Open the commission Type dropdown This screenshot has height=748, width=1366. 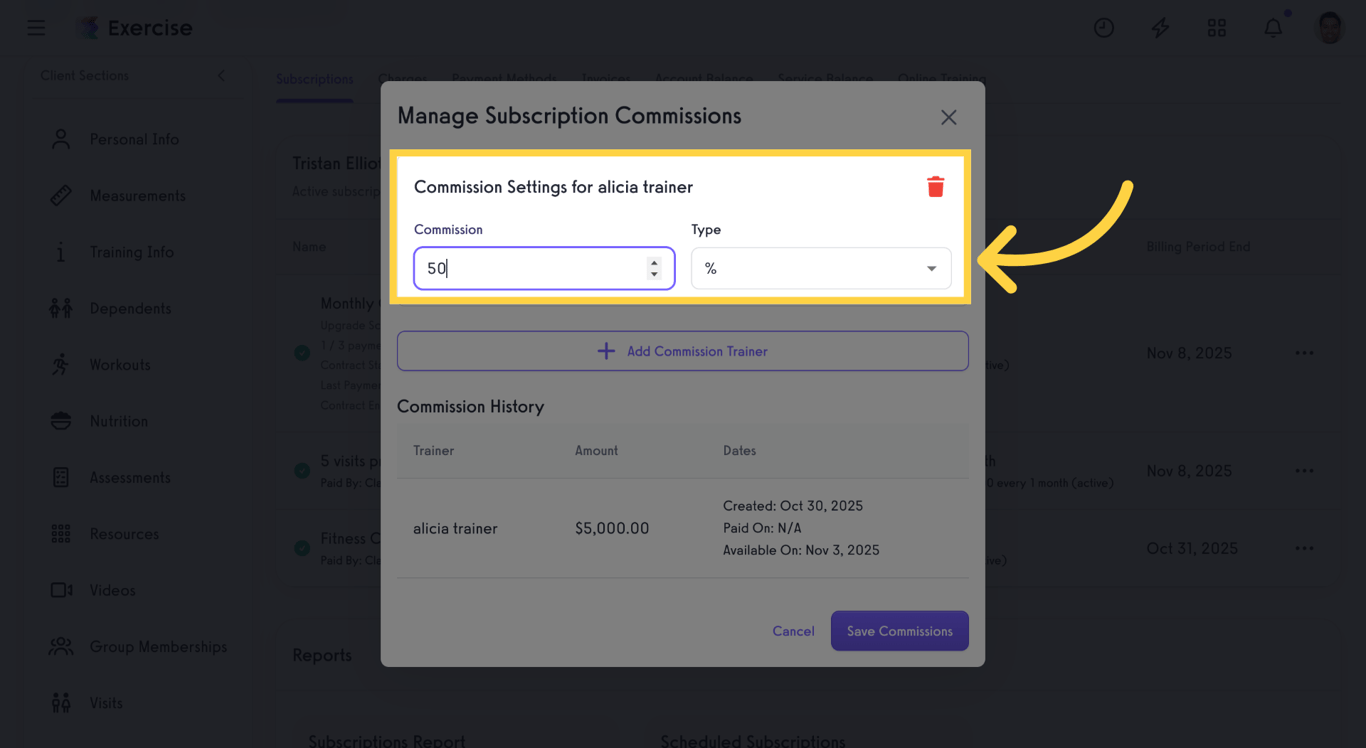820,268
